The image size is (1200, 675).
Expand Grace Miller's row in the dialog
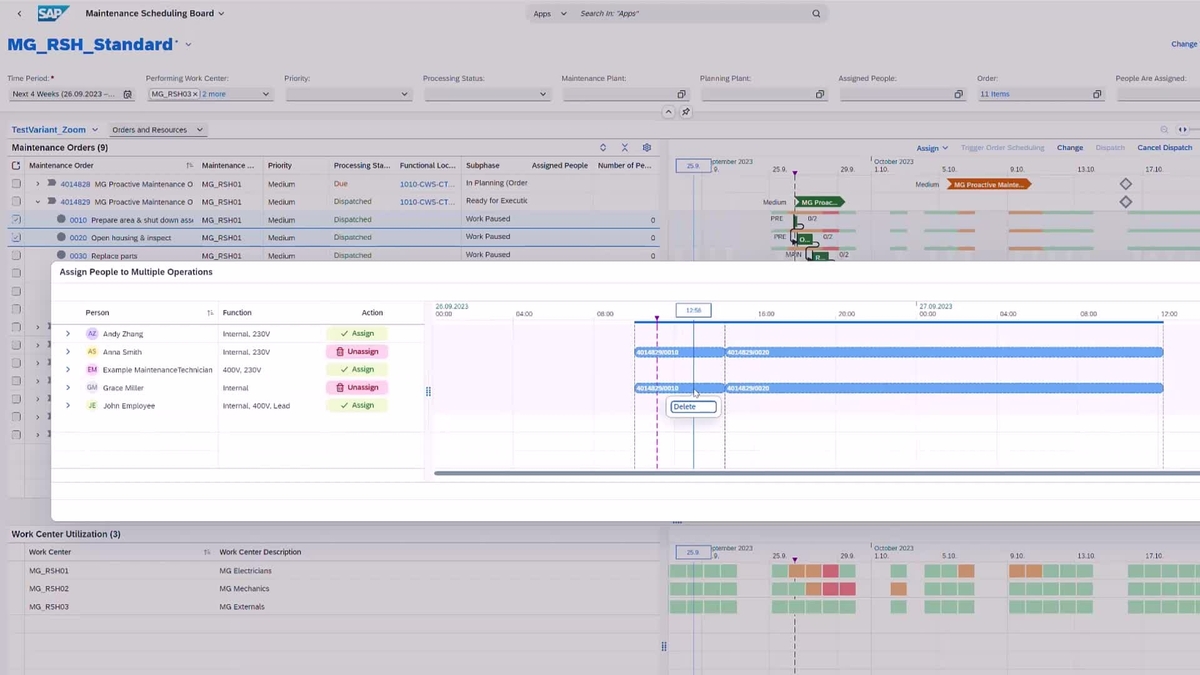pyautogui.click(x=67, y=387)
